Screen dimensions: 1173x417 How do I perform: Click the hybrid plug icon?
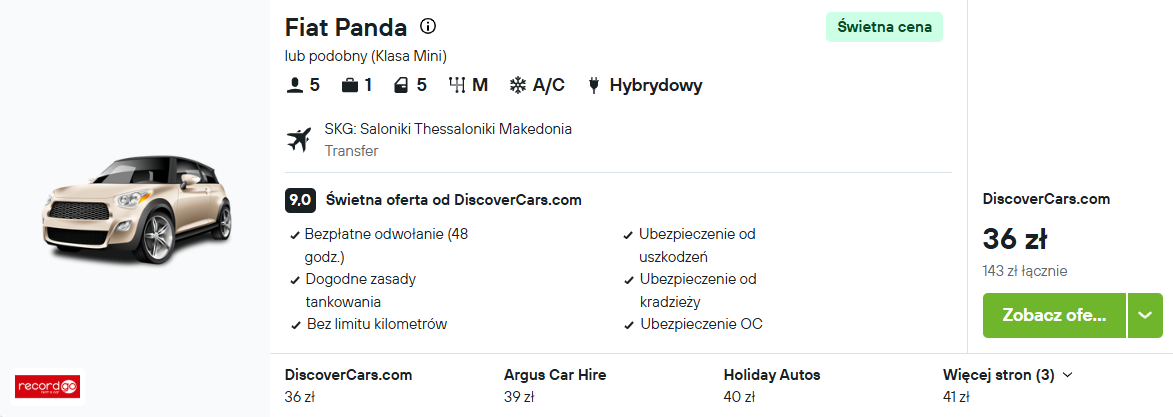click(x=594, y=85)
